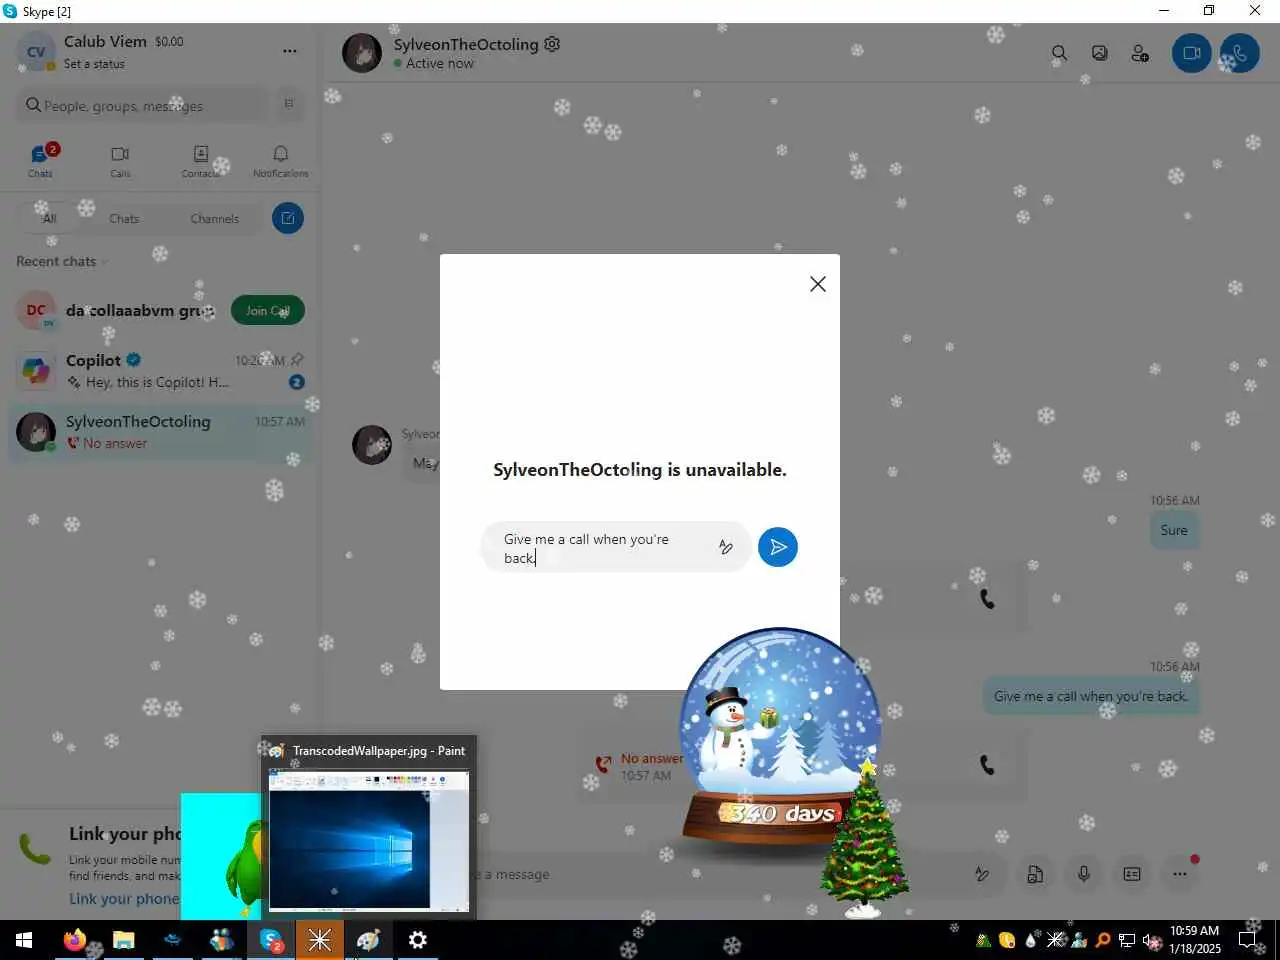Click the 'Sure' message bubble
The image size is (1280, 960).
(1174, 530)
